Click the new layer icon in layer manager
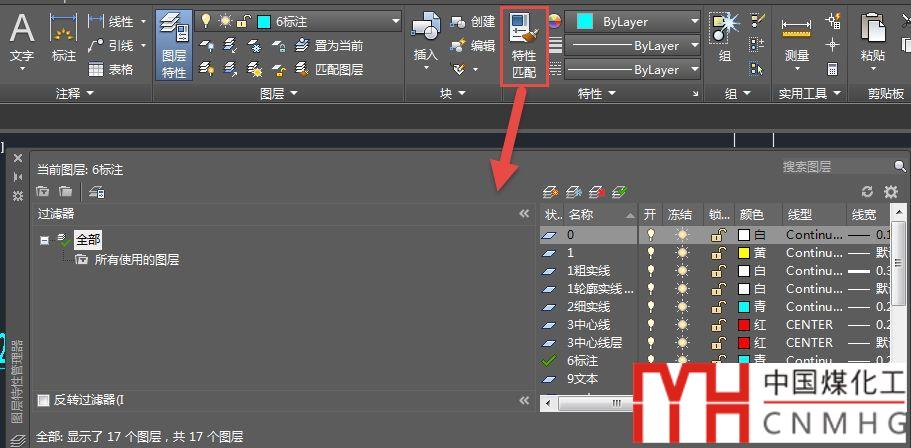Screen dimensions: 911x448 550,192
